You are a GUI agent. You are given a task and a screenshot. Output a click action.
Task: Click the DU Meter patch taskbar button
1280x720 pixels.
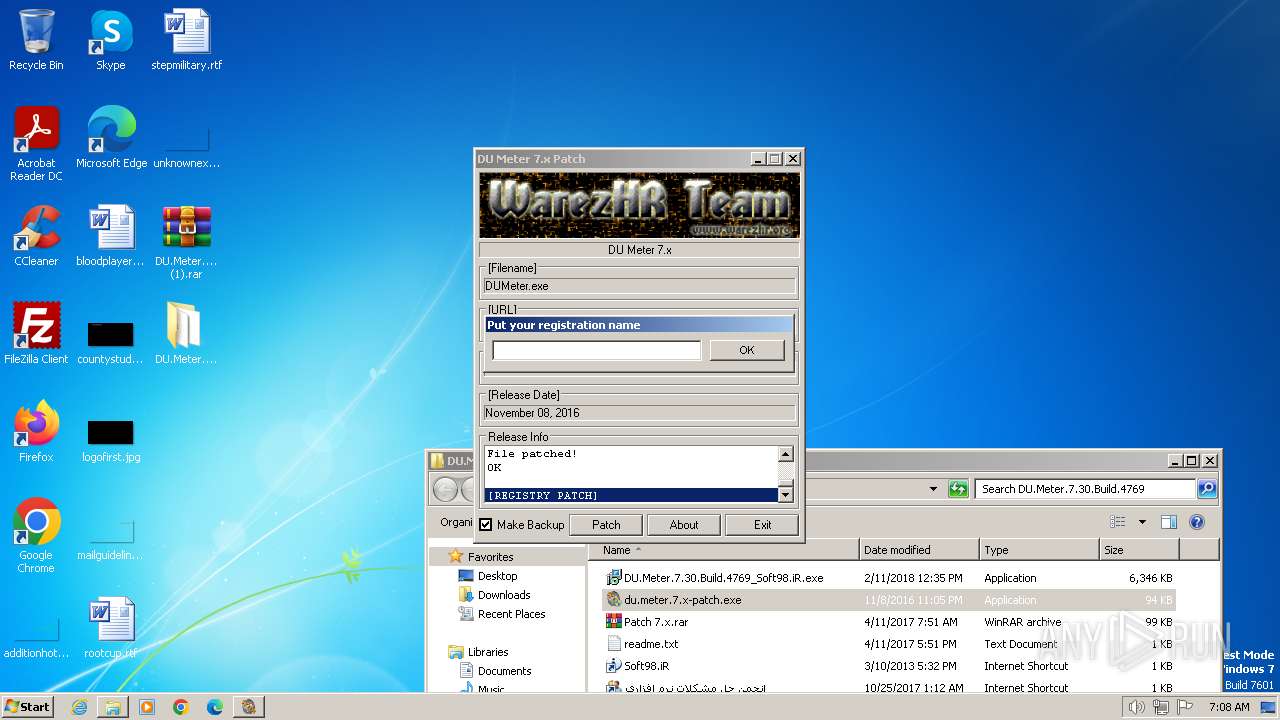[x=249, y=707]
